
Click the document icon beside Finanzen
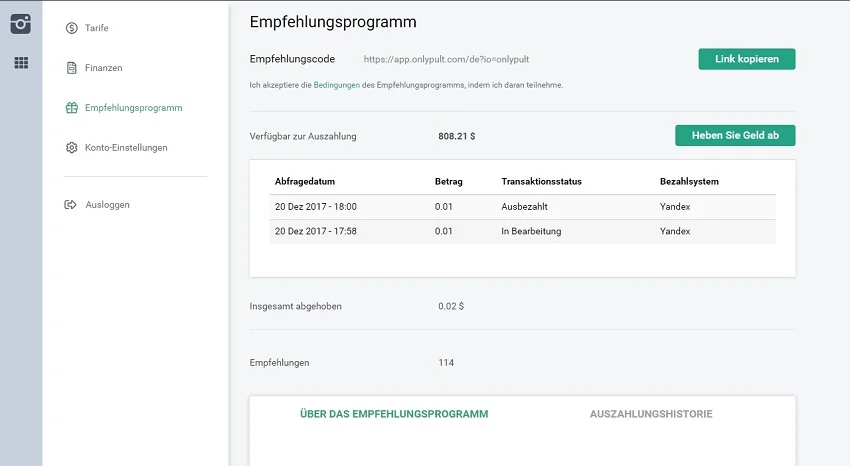point(71,68)
